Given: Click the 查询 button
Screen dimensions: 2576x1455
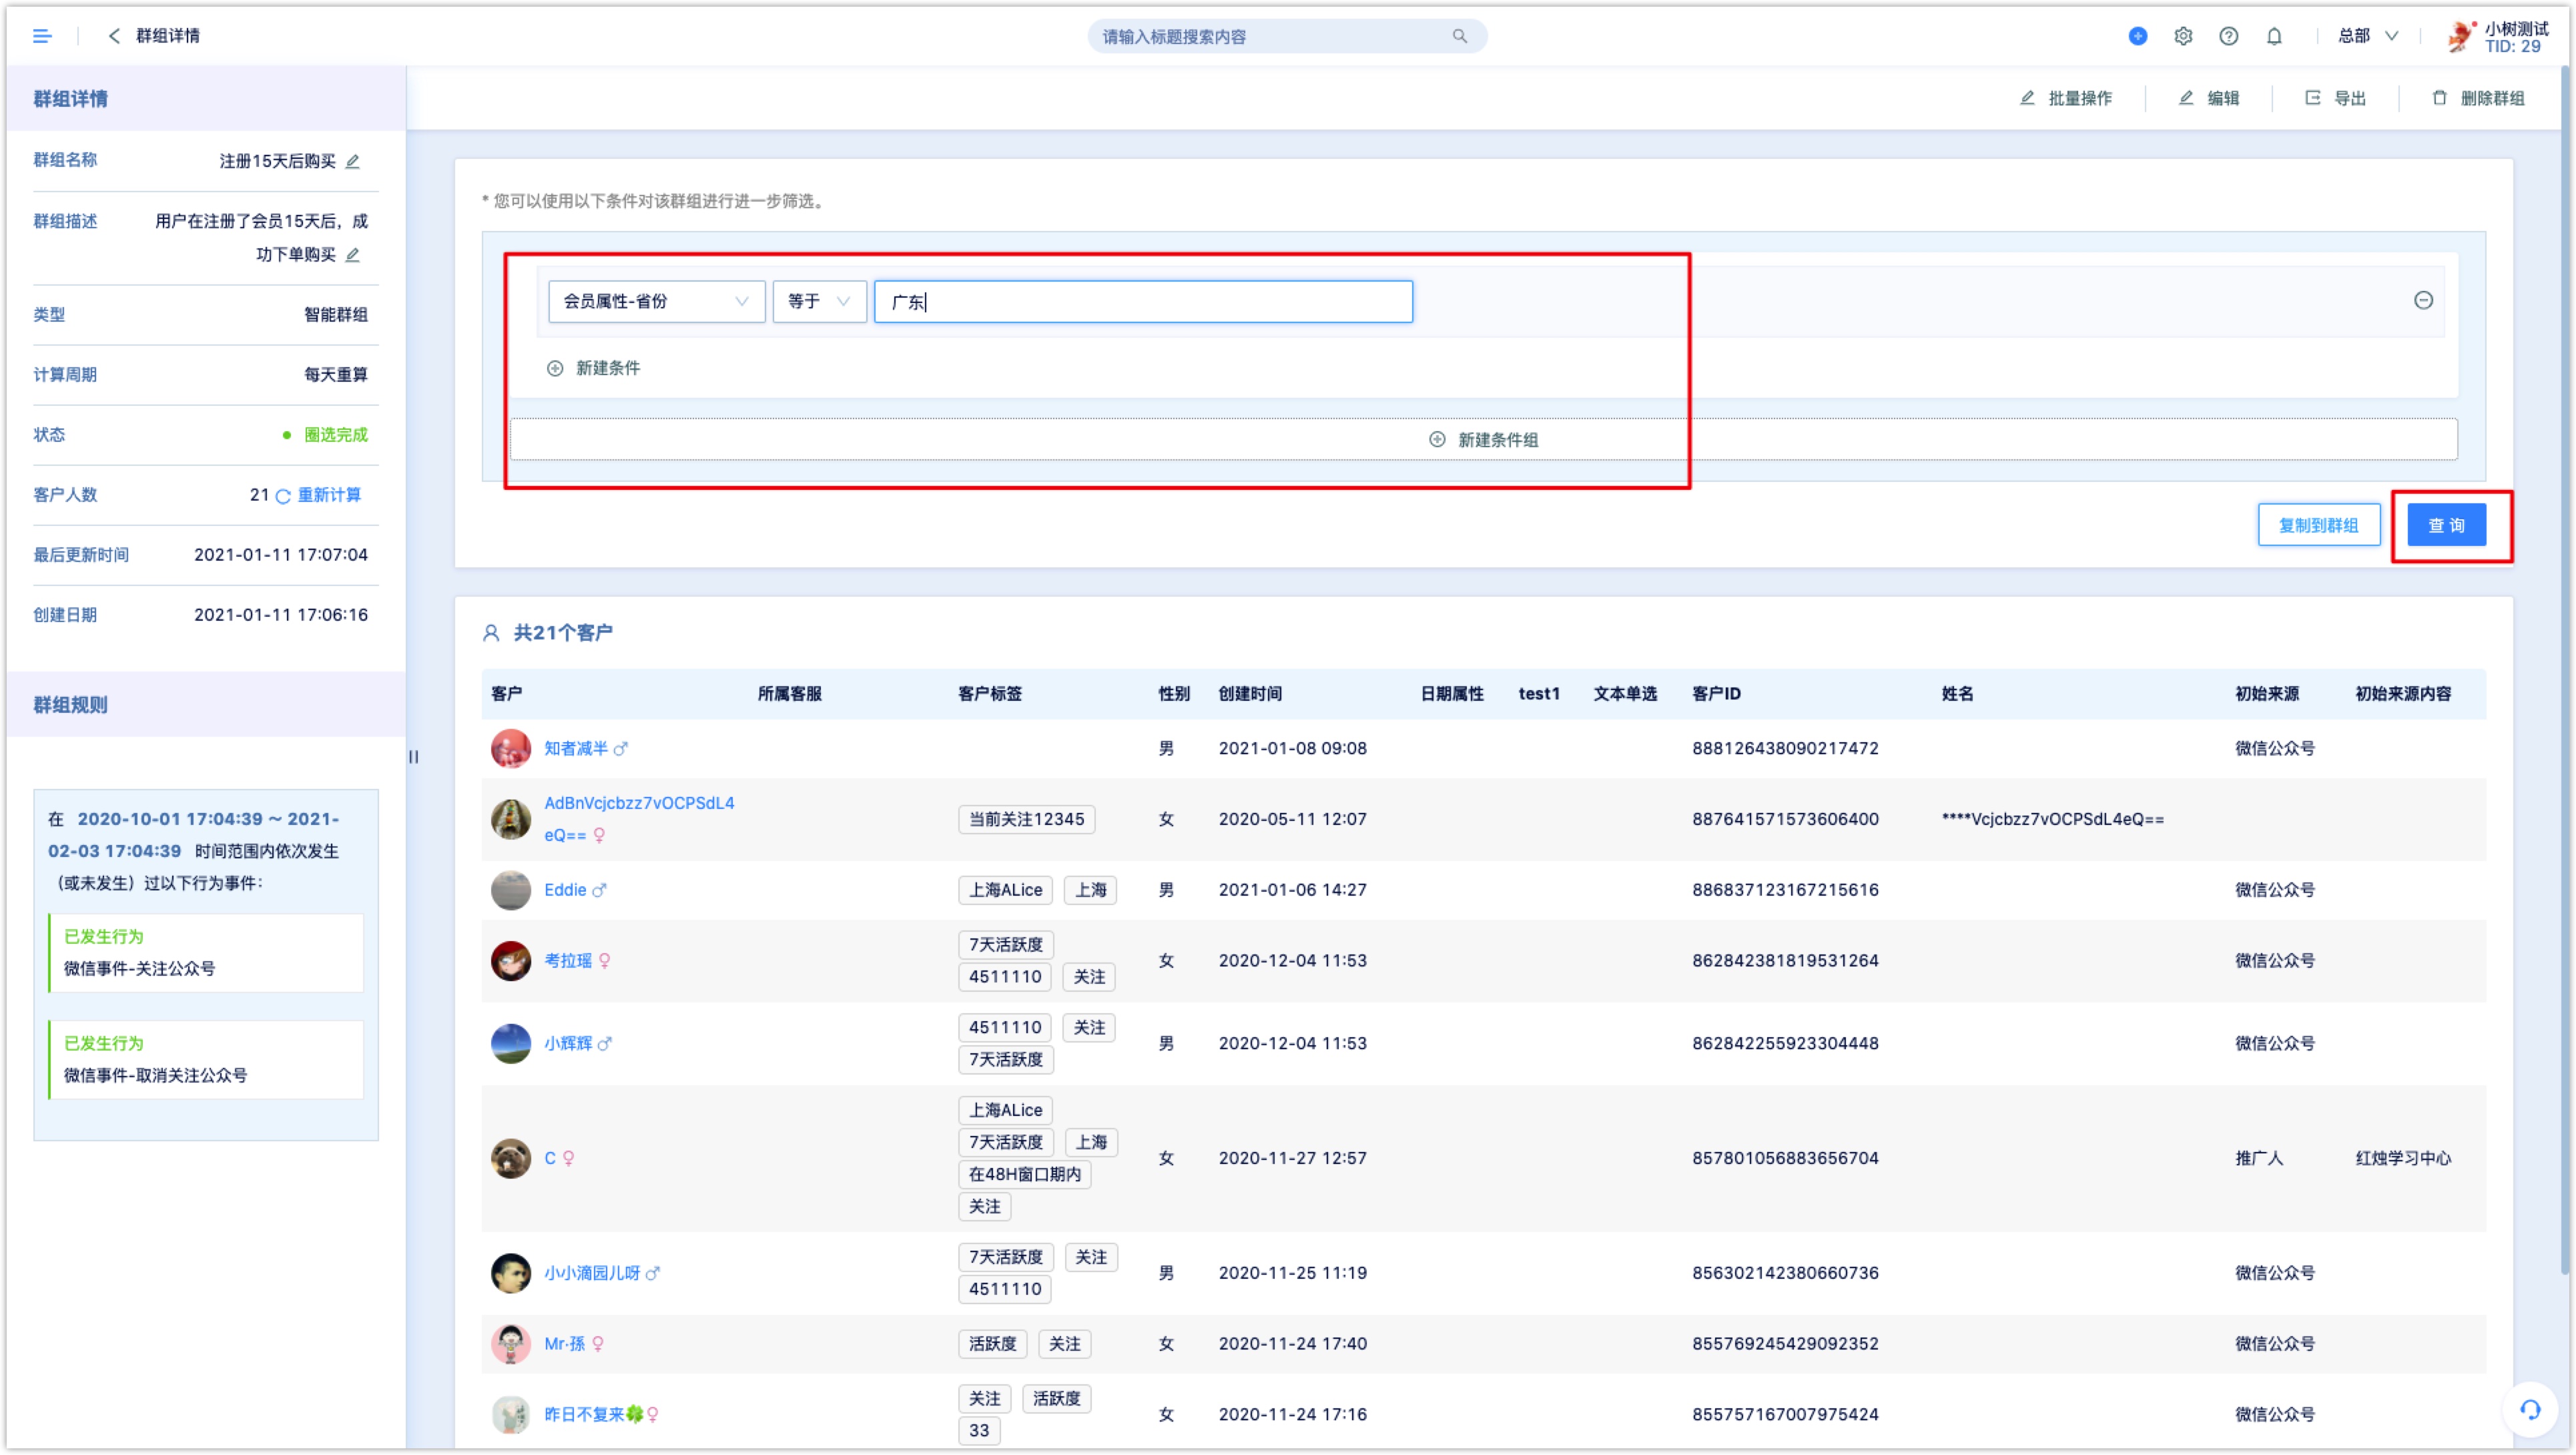Looking at the screenshot, I should coord(2446,526).
